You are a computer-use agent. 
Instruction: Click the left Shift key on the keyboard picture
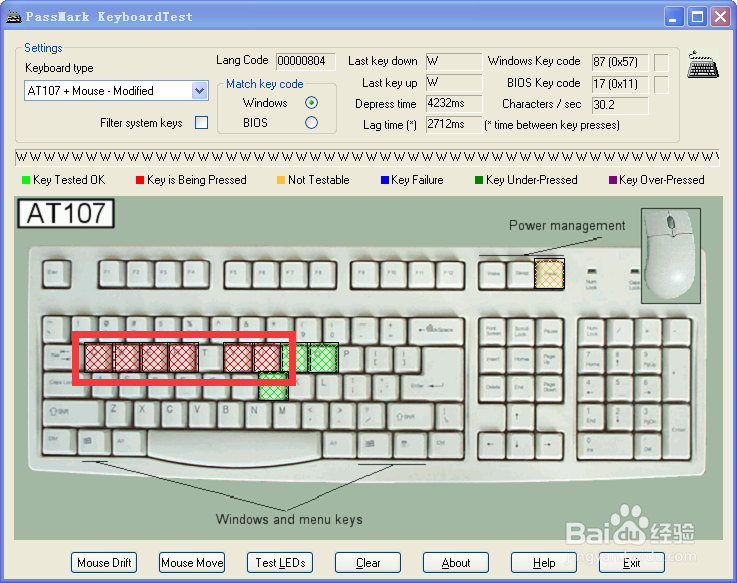coord(73,414)
